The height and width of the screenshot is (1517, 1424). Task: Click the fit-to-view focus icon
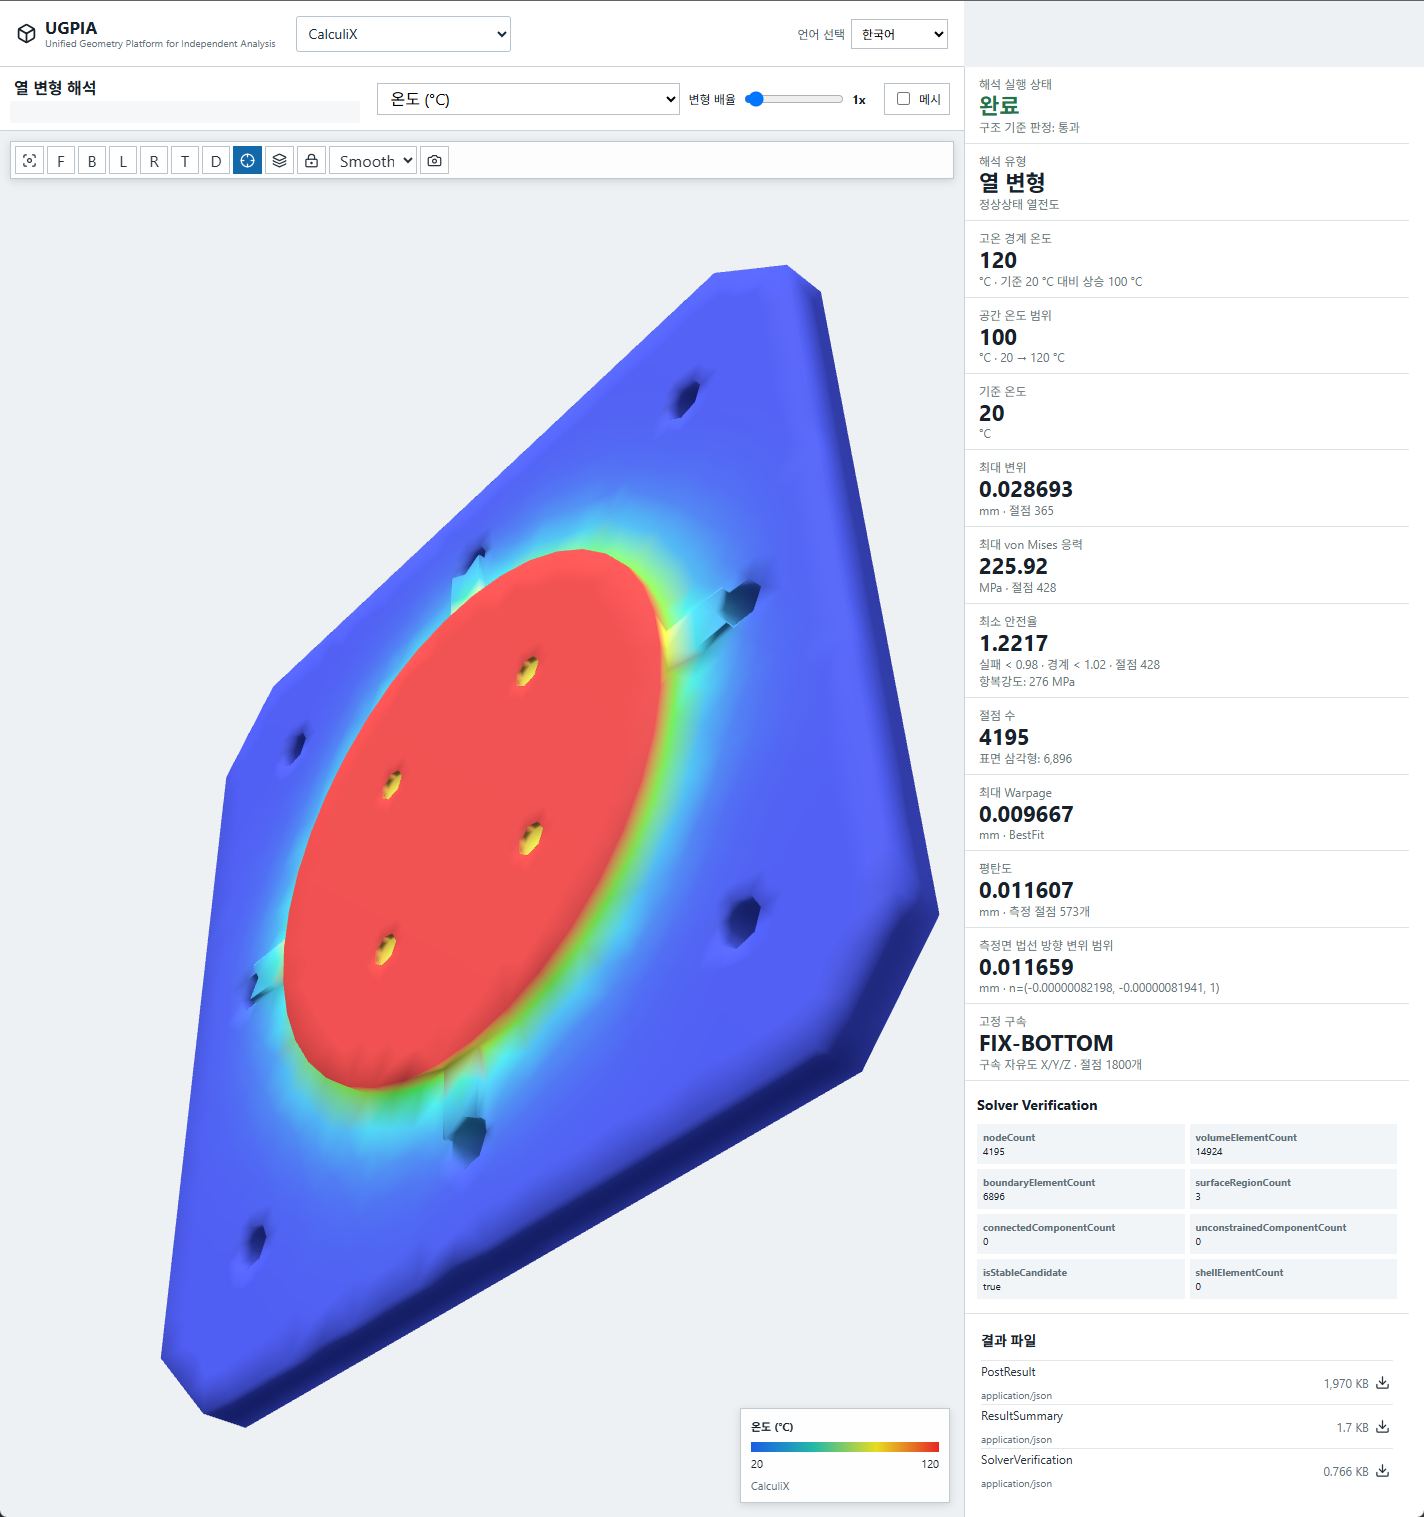[x=30, y=160]
